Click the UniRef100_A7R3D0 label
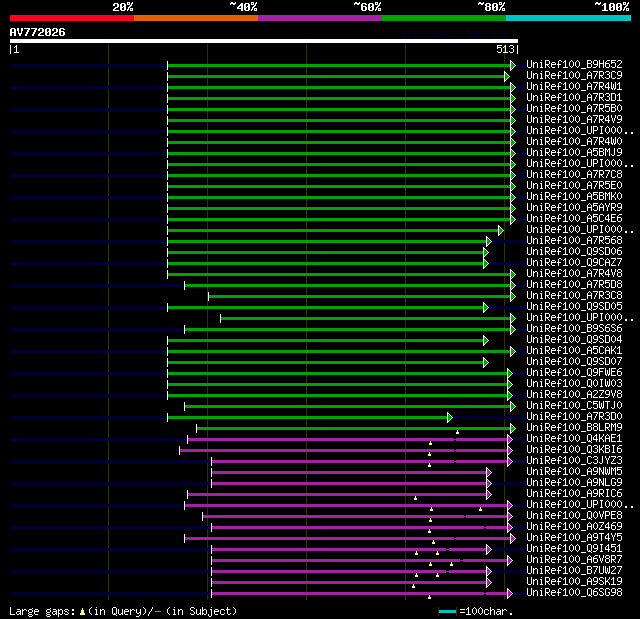Screen dimensions: 640x619 click(x=574, y=417)
